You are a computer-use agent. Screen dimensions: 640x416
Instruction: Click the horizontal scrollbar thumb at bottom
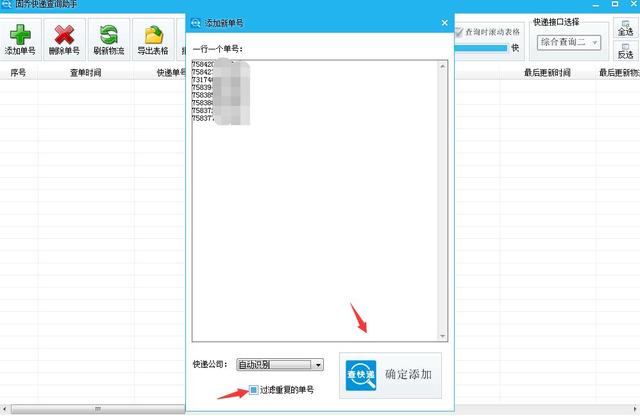pos(98,409)
